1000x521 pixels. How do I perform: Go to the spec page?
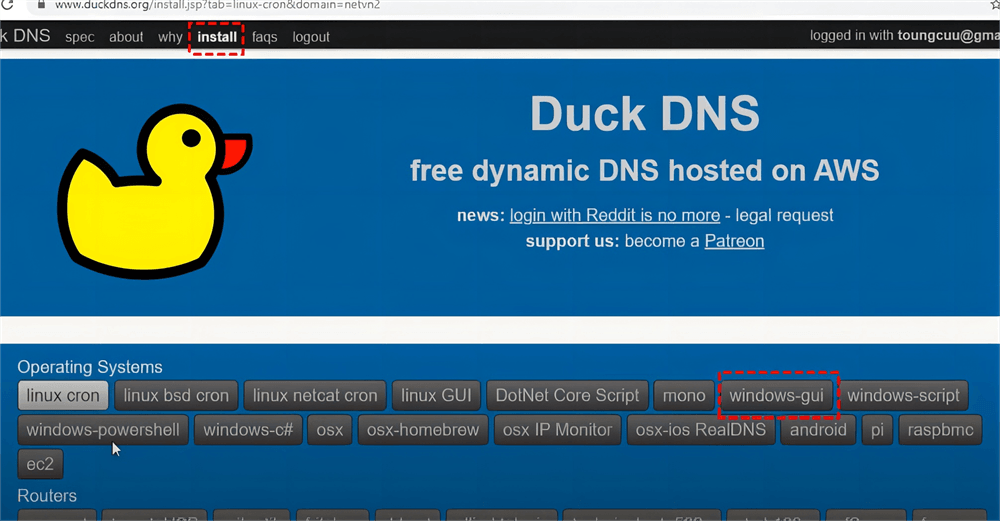click(x=80, y=37)
